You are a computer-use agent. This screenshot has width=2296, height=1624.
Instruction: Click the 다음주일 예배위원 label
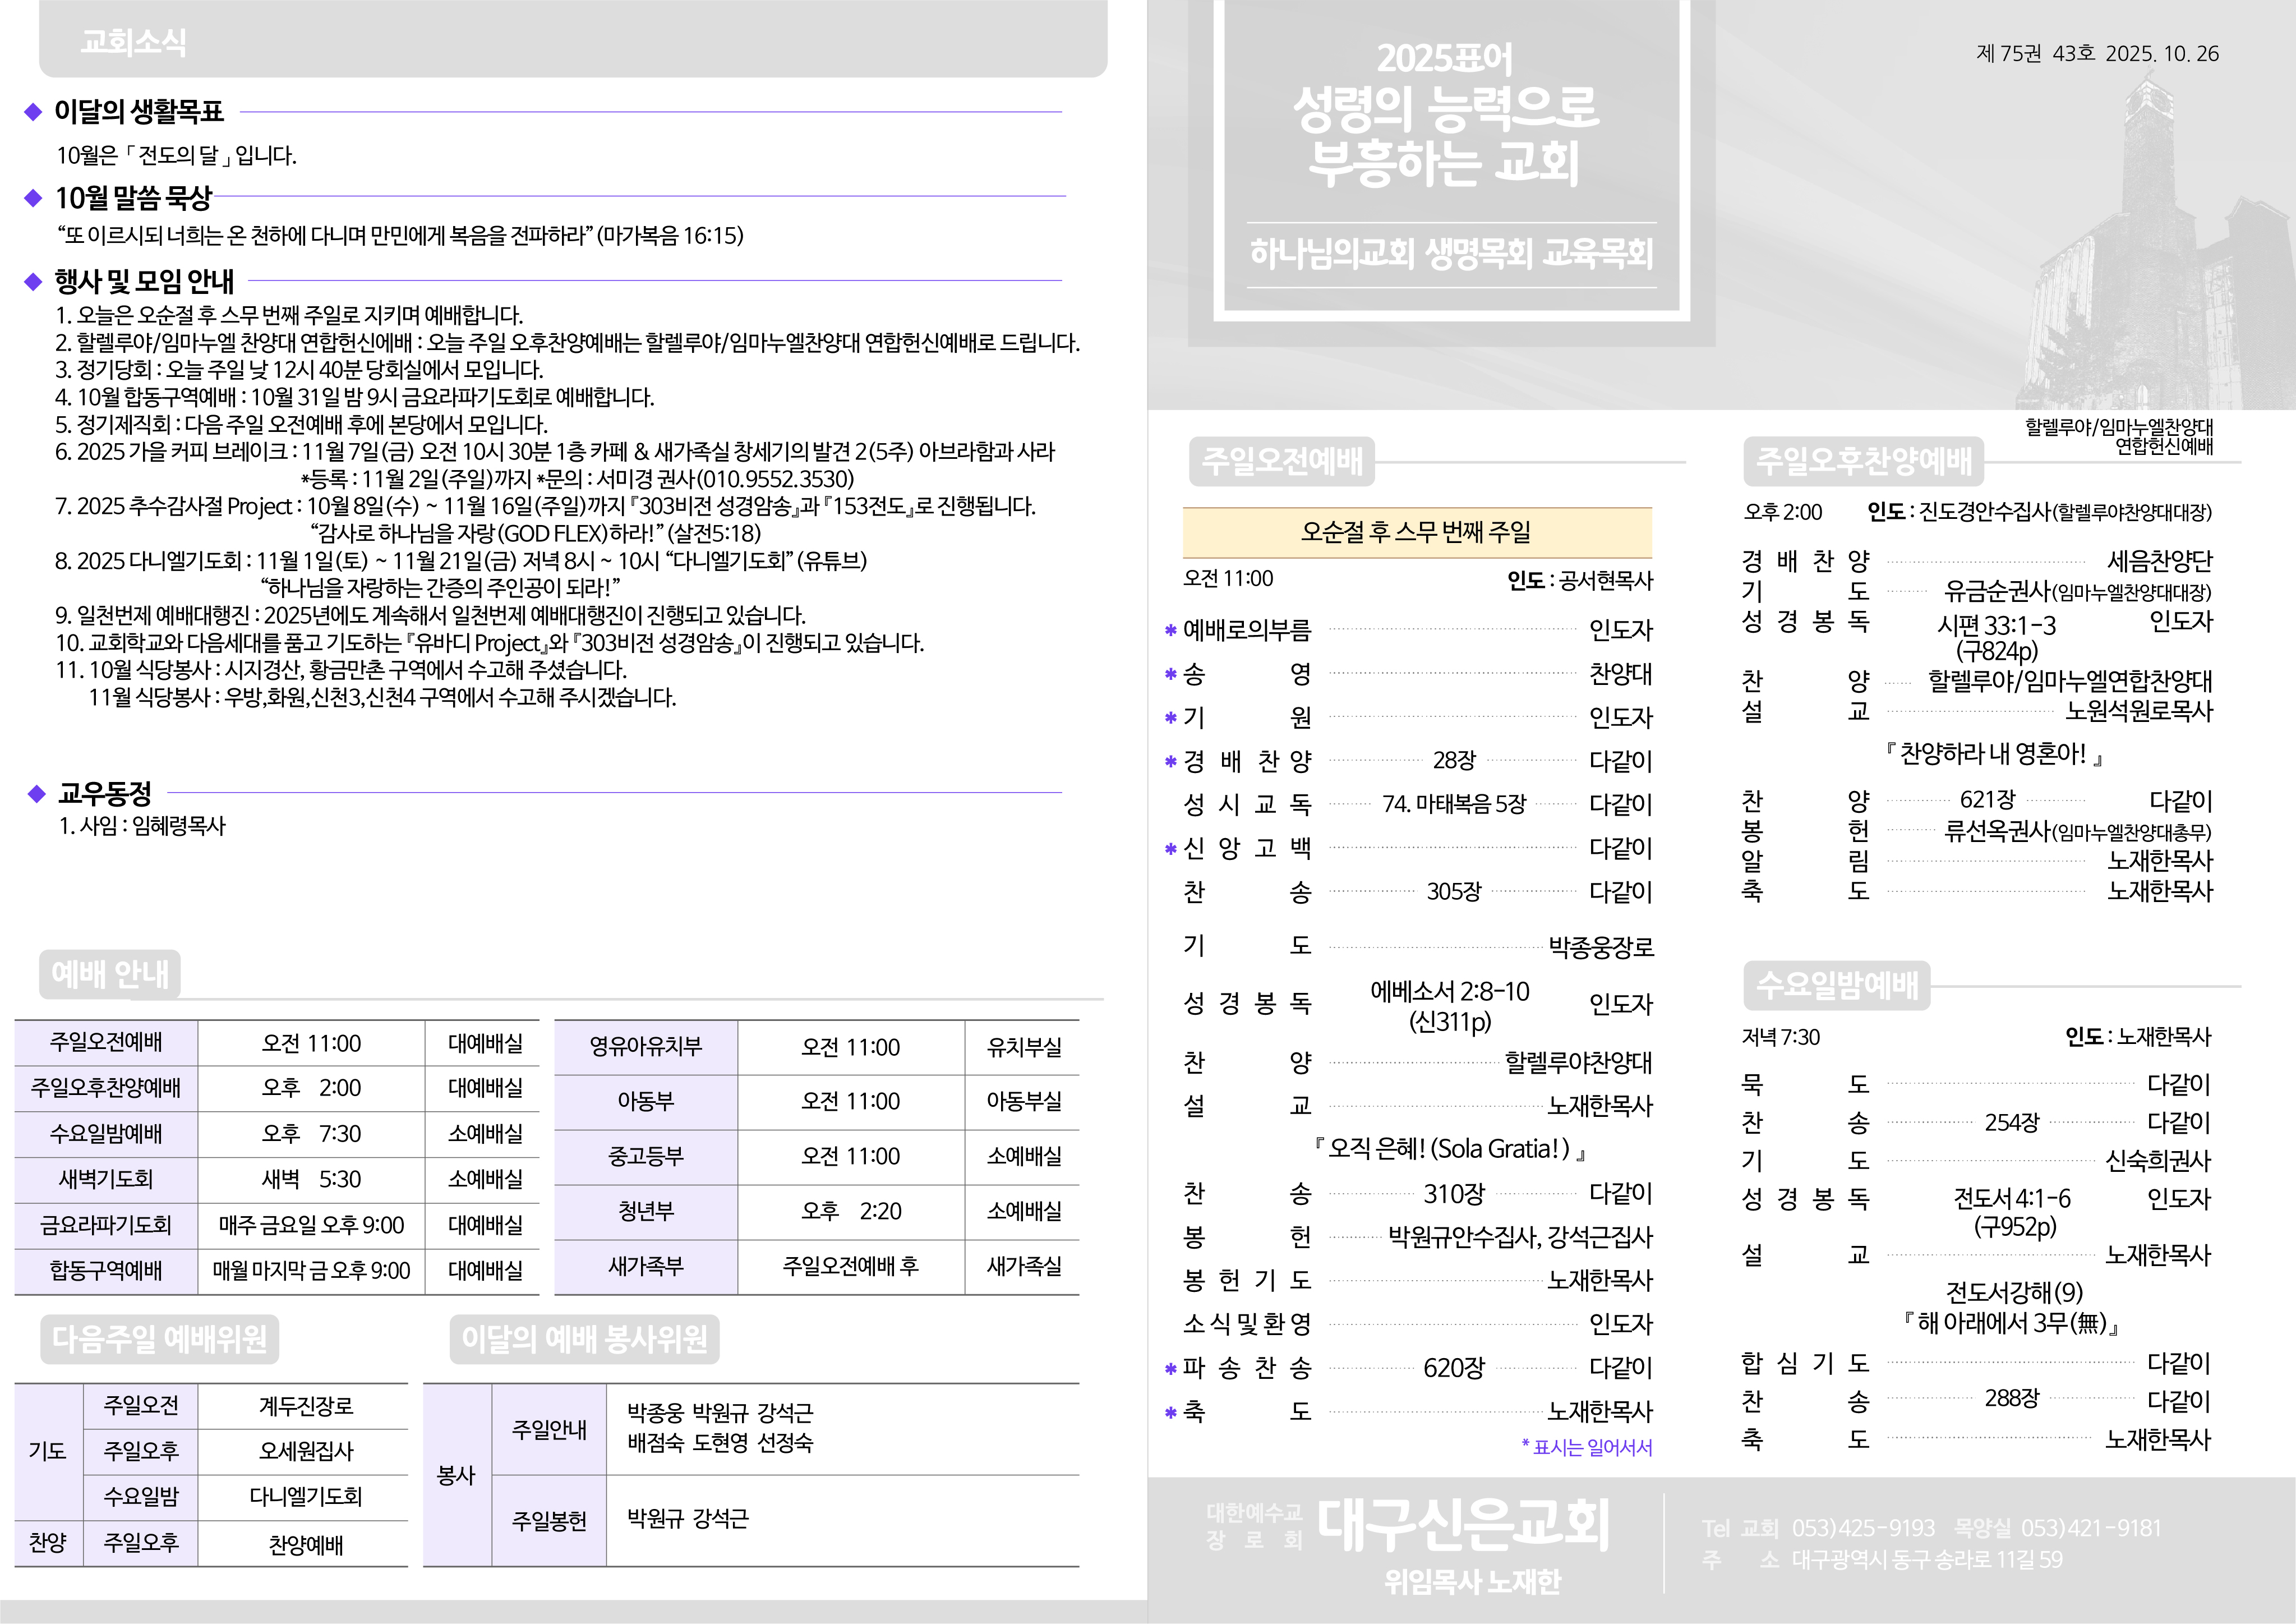(159, 1339)
